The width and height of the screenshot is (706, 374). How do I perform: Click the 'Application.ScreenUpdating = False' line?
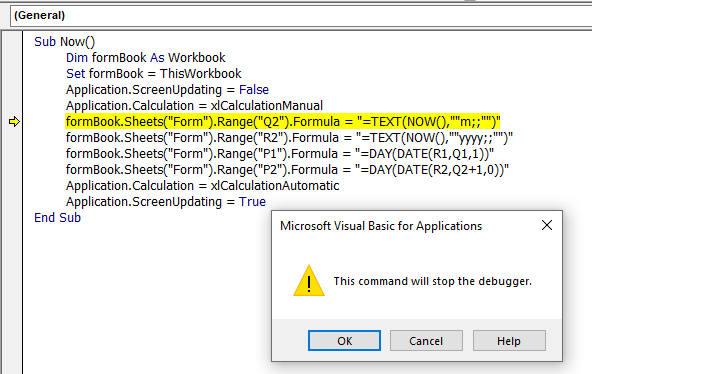[167, 90]
